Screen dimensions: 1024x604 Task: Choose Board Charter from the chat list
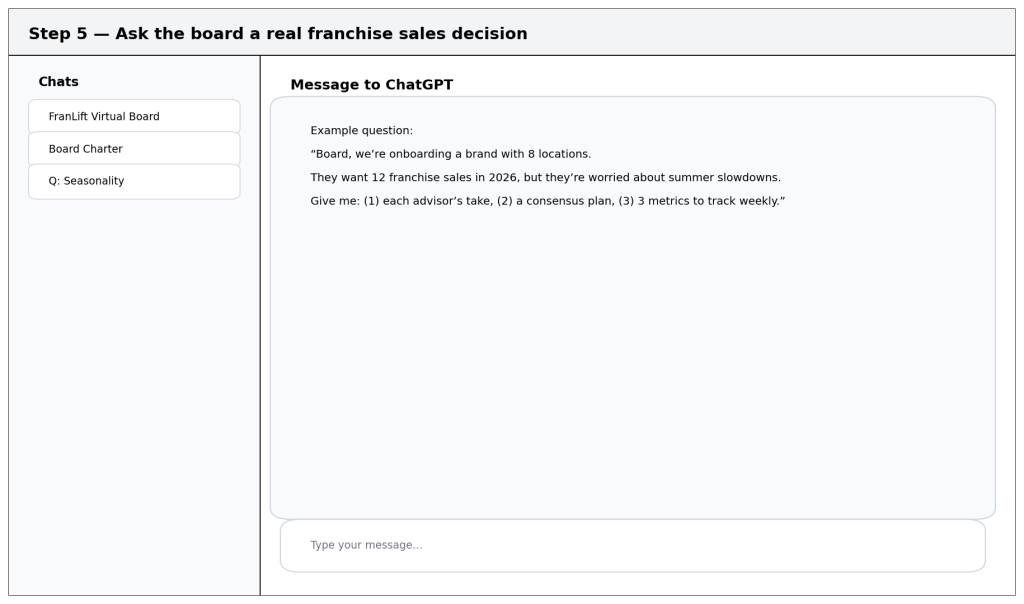[x=134, y=148]
